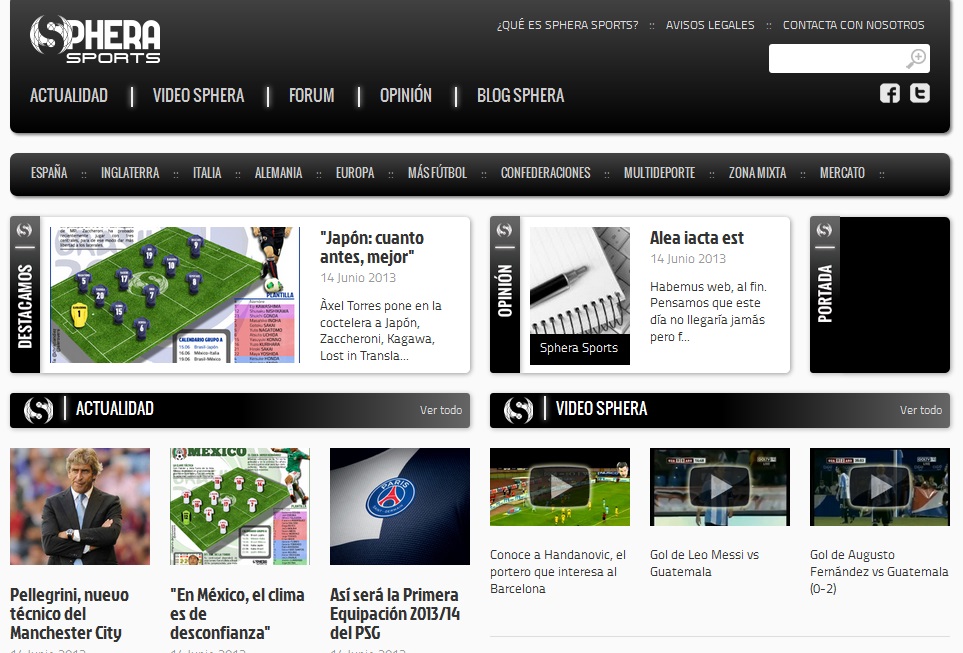Select the España category
Screen dimensions: 963x653
(x=49, y=173)
